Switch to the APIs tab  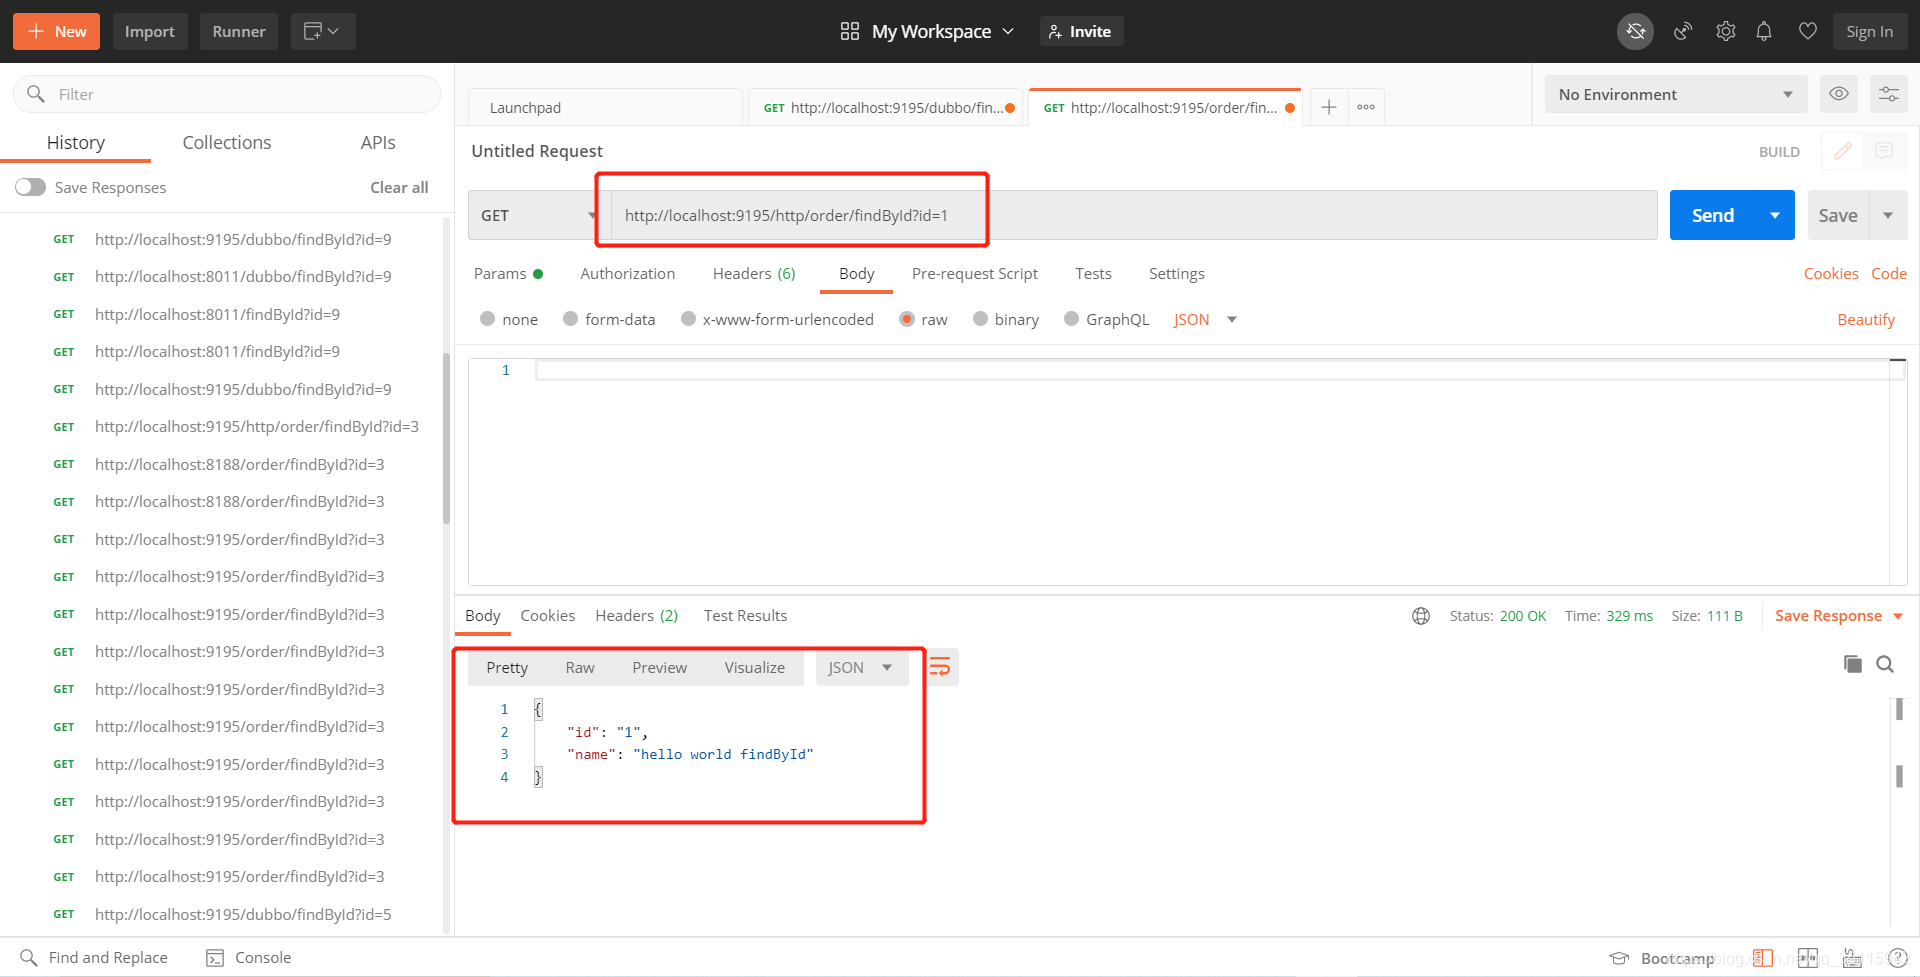(x=378, y=143)
